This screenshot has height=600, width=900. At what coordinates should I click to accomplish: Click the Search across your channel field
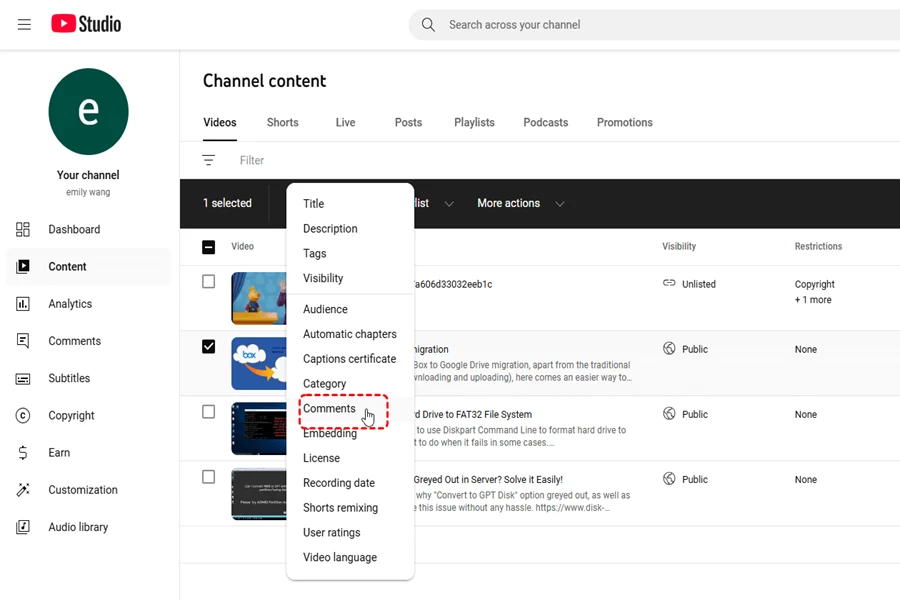click(x=654, y=25)
